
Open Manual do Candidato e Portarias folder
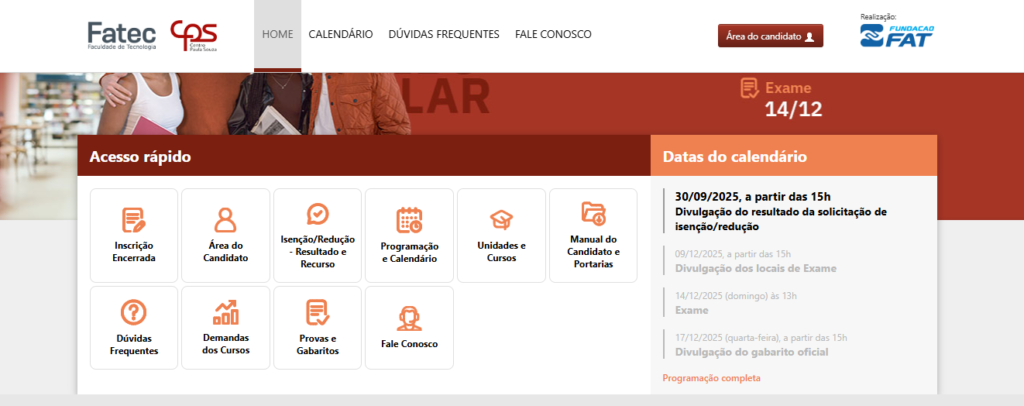coord(593,213)
